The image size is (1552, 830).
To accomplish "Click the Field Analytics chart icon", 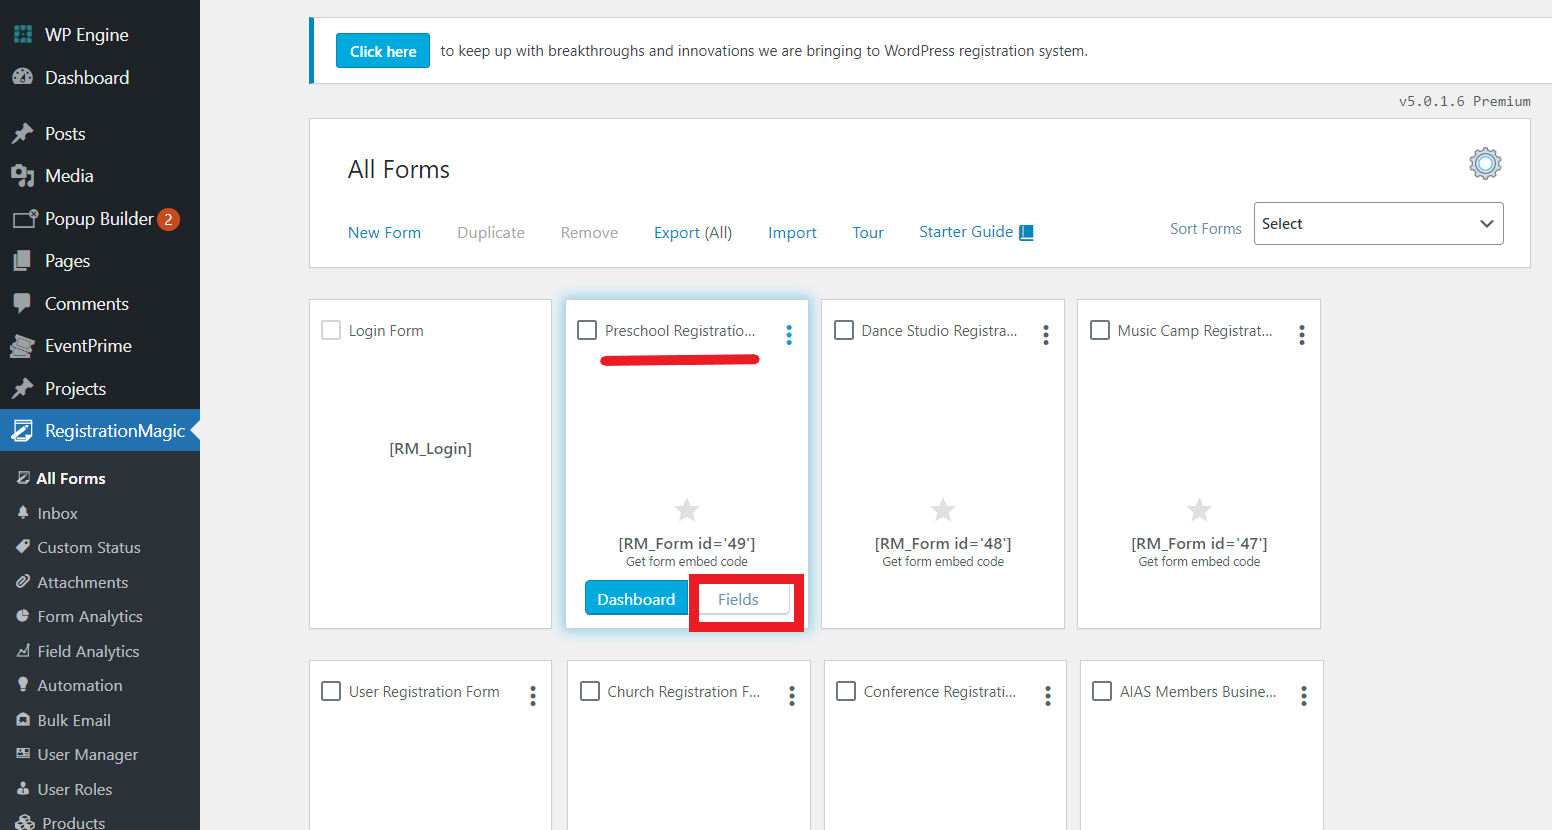I will point(23,650).
